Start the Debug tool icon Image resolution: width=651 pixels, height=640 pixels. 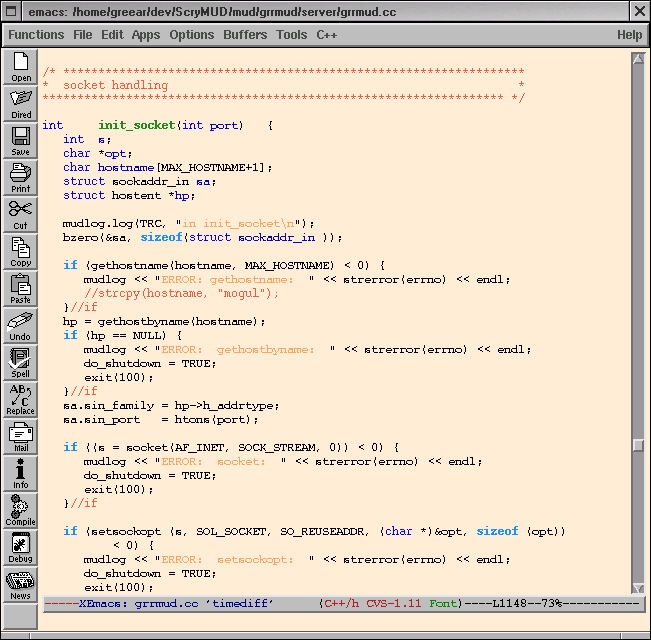[21, 546]
